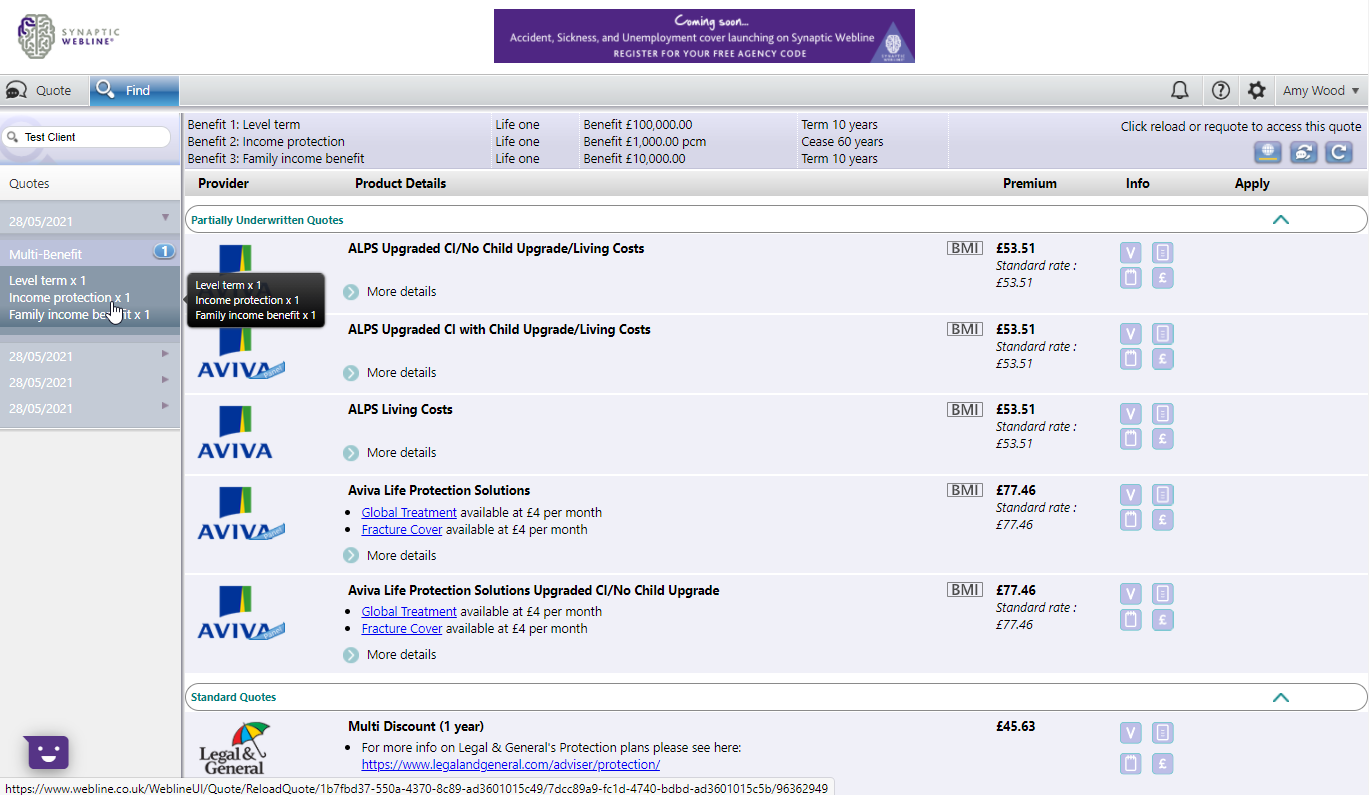
Task: Open document icon for Multi Discount (1 year)
Action: 1162,733
